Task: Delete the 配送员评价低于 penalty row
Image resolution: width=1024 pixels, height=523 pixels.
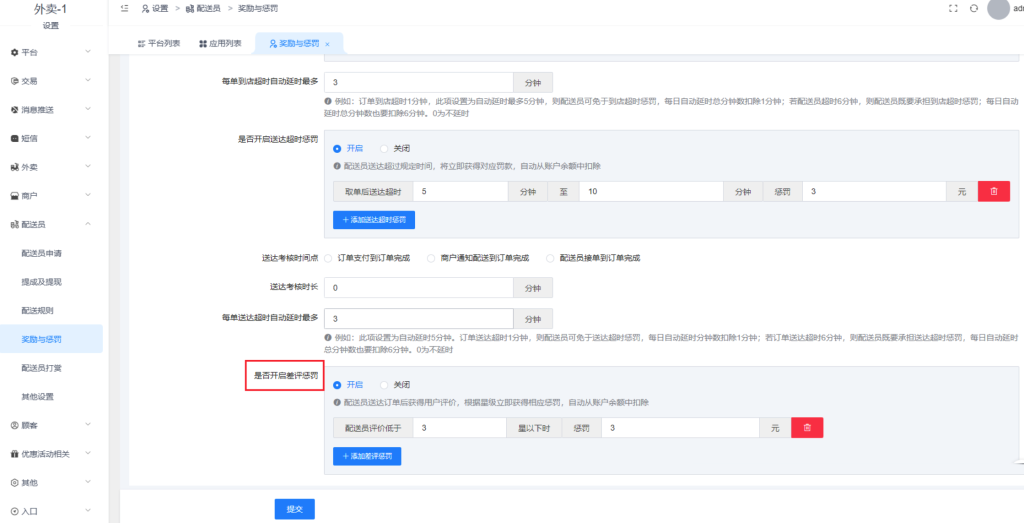Action: coord(809,428)
